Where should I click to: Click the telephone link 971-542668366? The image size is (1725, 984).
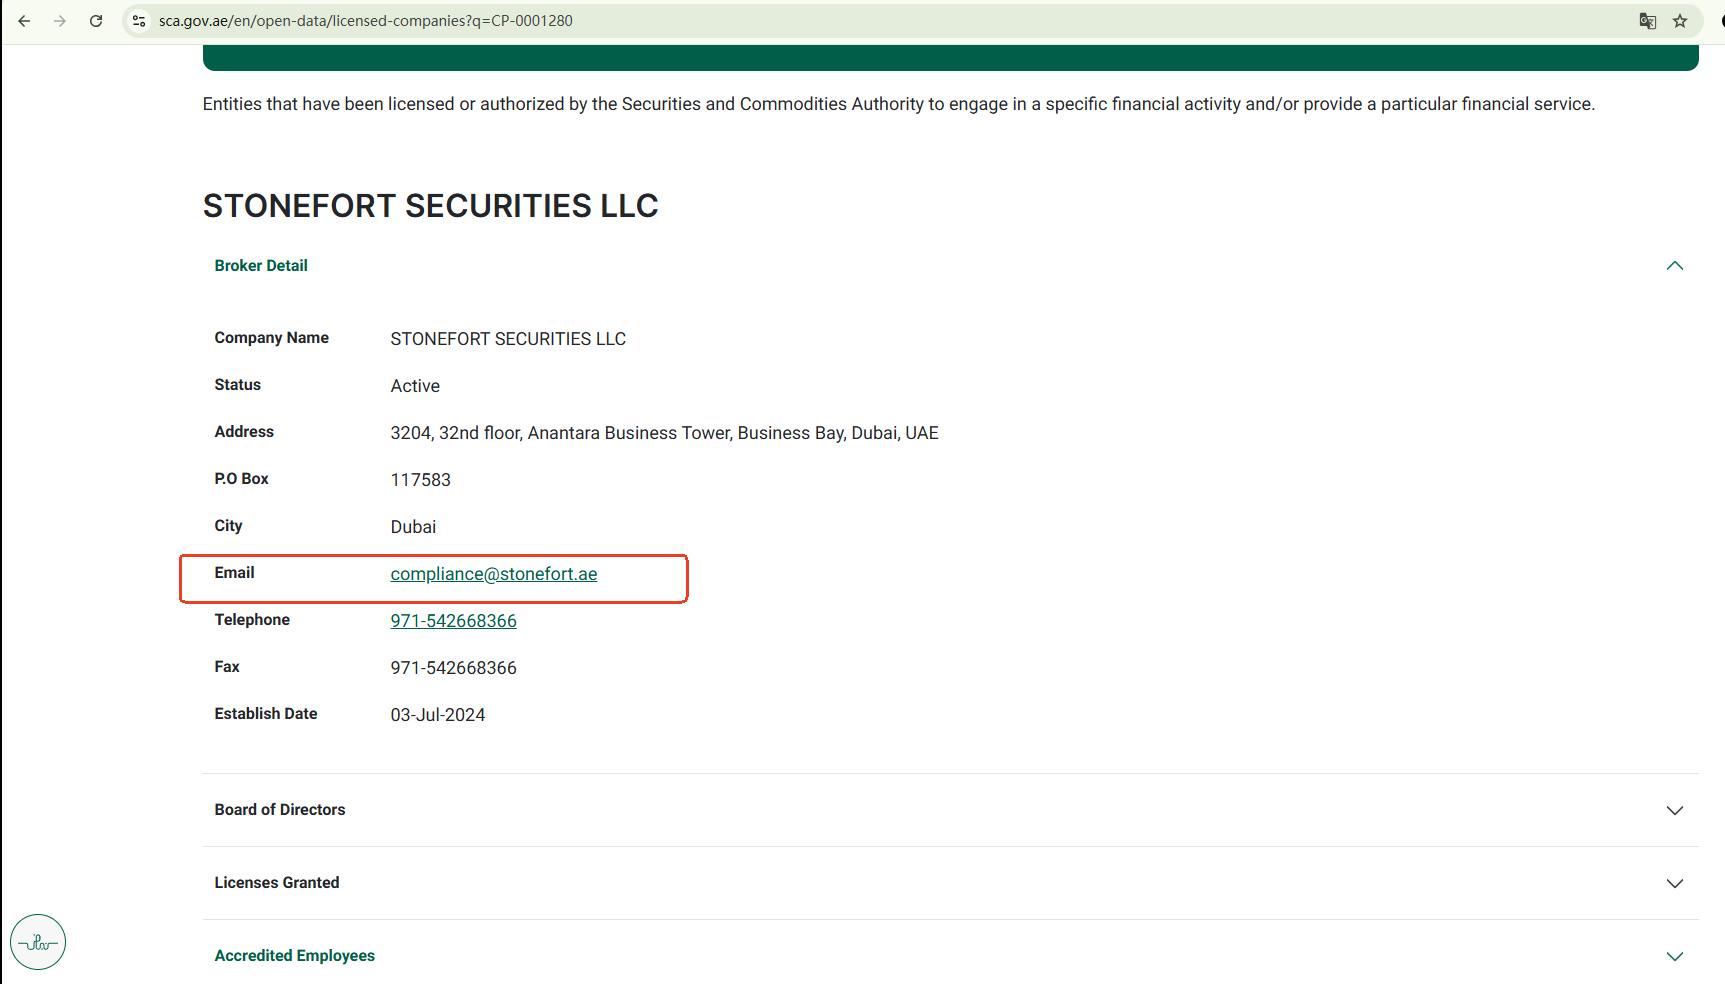pos(453,621)
